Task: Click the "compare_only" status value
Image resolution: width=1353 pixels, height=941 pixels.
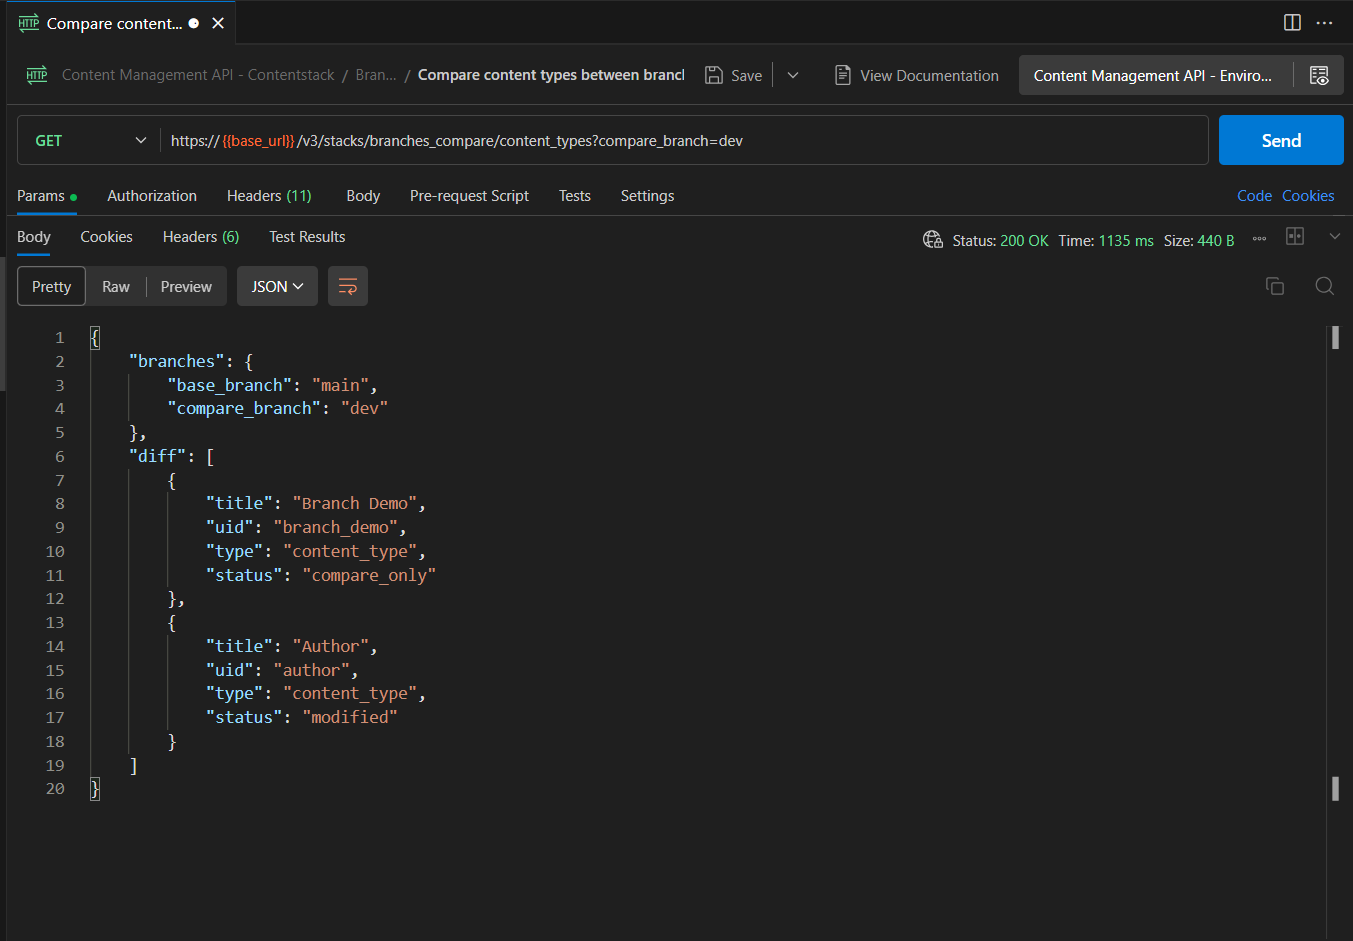Action: [x=369, y=575]
